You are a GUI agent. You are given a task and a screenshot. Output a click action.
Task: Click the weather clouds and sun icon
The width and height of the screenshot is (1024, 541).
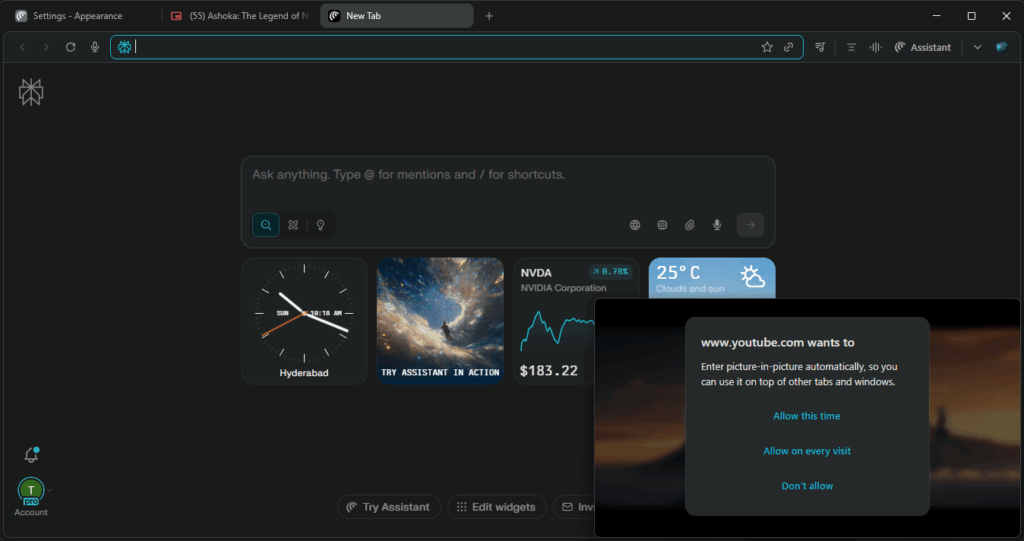(752, 276)
